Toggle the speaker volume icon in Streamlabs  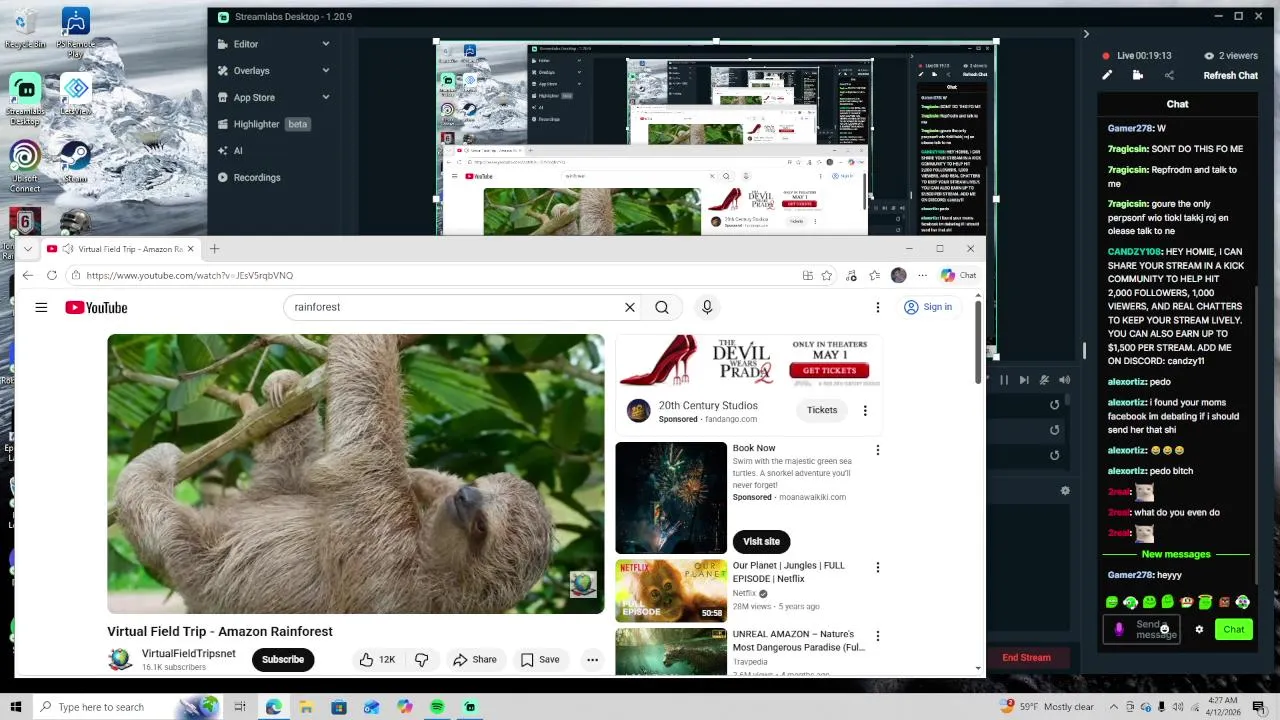1064,380
